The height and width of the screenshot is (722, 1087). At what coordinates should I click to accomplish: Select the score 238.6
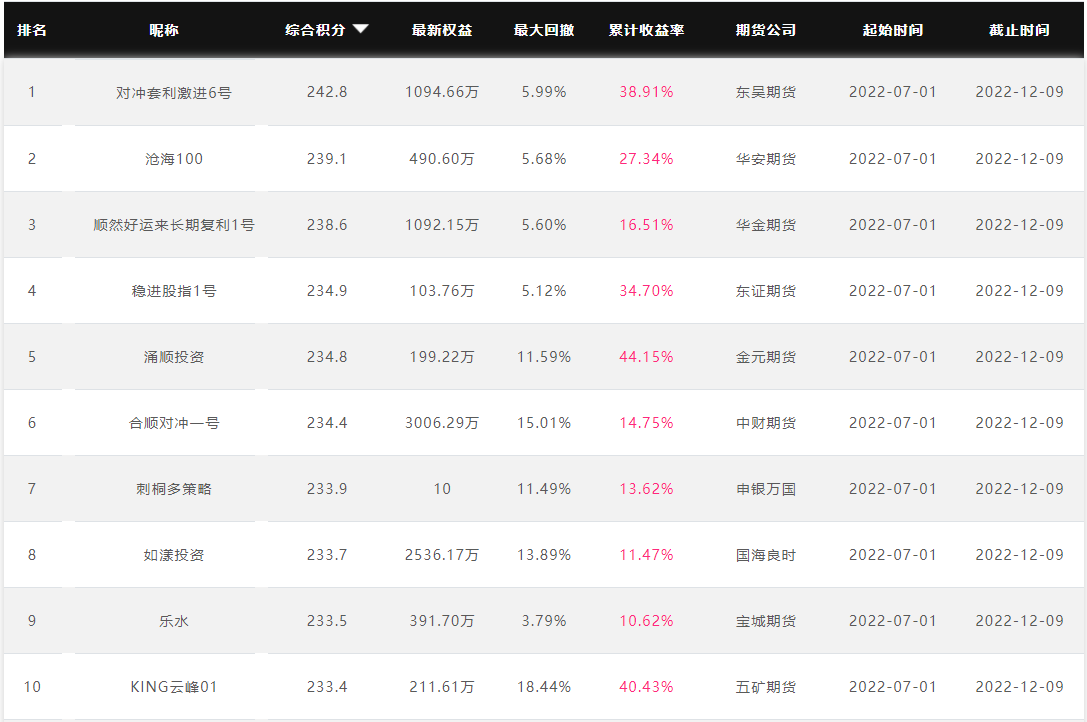327,225
